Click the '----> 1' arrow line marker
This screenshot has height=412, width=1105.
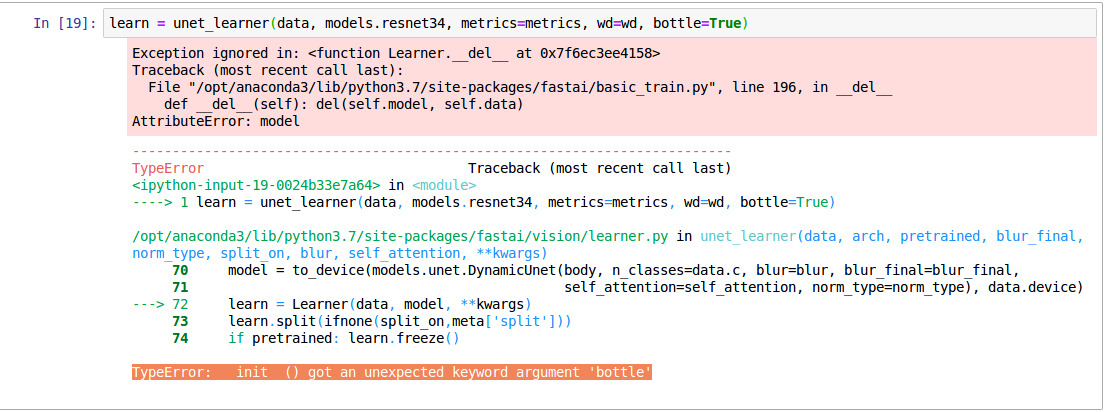[160, 202]
